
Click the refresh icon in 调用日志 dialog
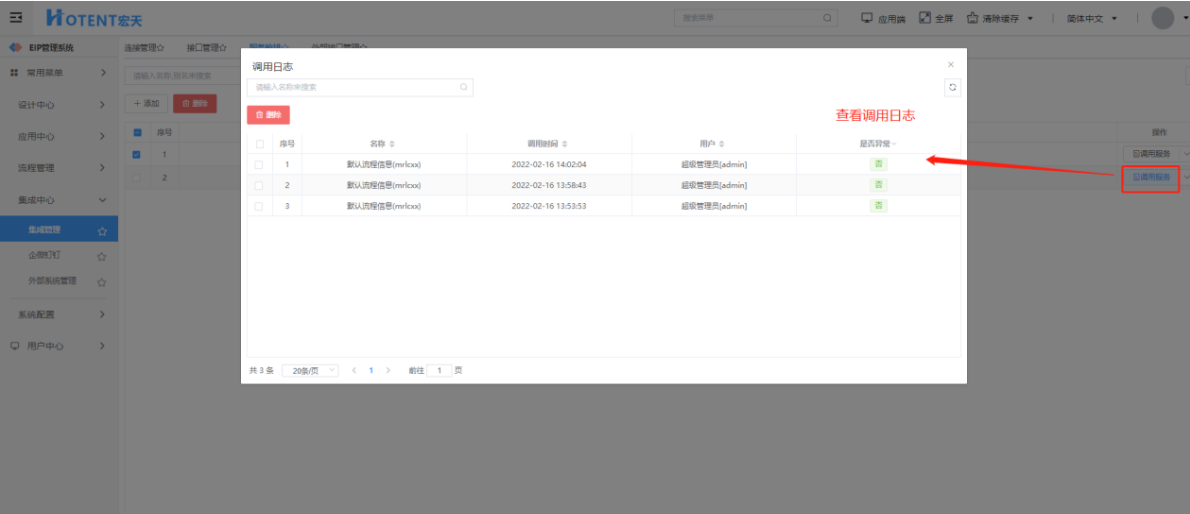point(952,87)
